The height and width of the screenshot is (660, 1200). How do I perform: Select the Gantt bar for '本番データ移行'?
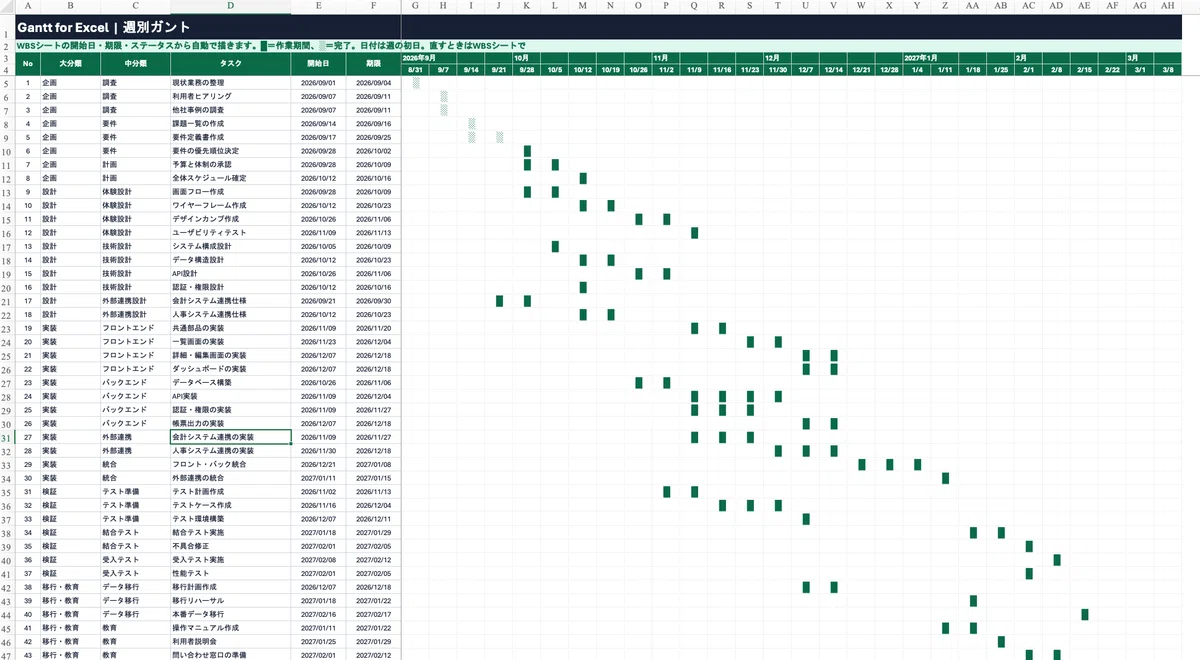pyautogui.click(x=1084, y=614)
